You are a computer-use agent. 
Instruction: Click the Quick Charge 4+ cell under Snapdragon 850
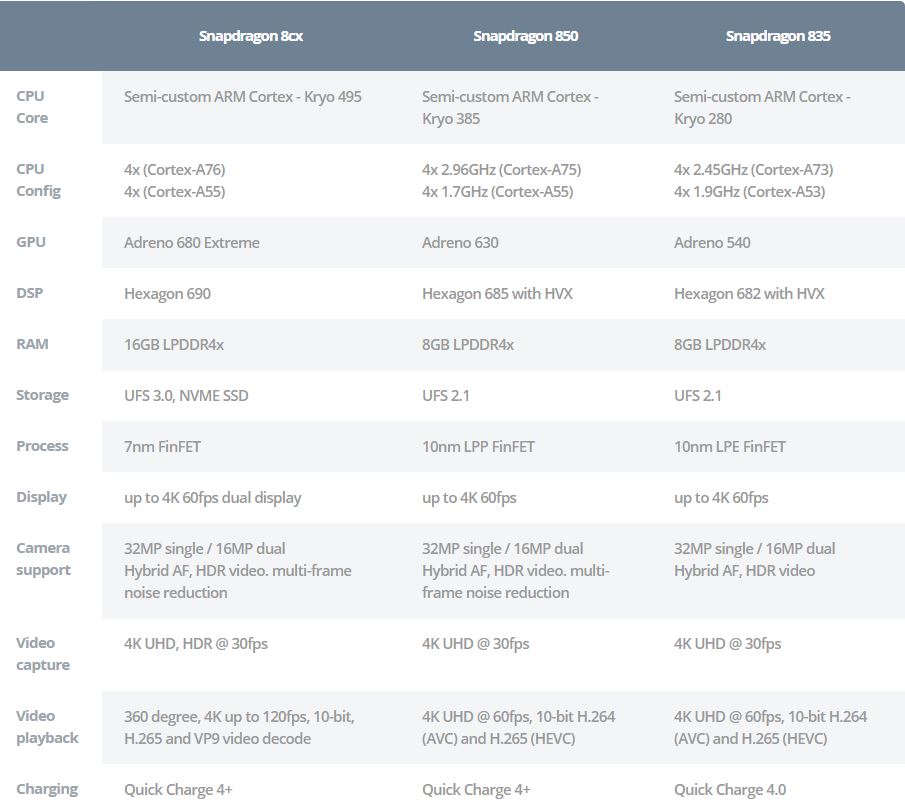(x=476, y=790)
